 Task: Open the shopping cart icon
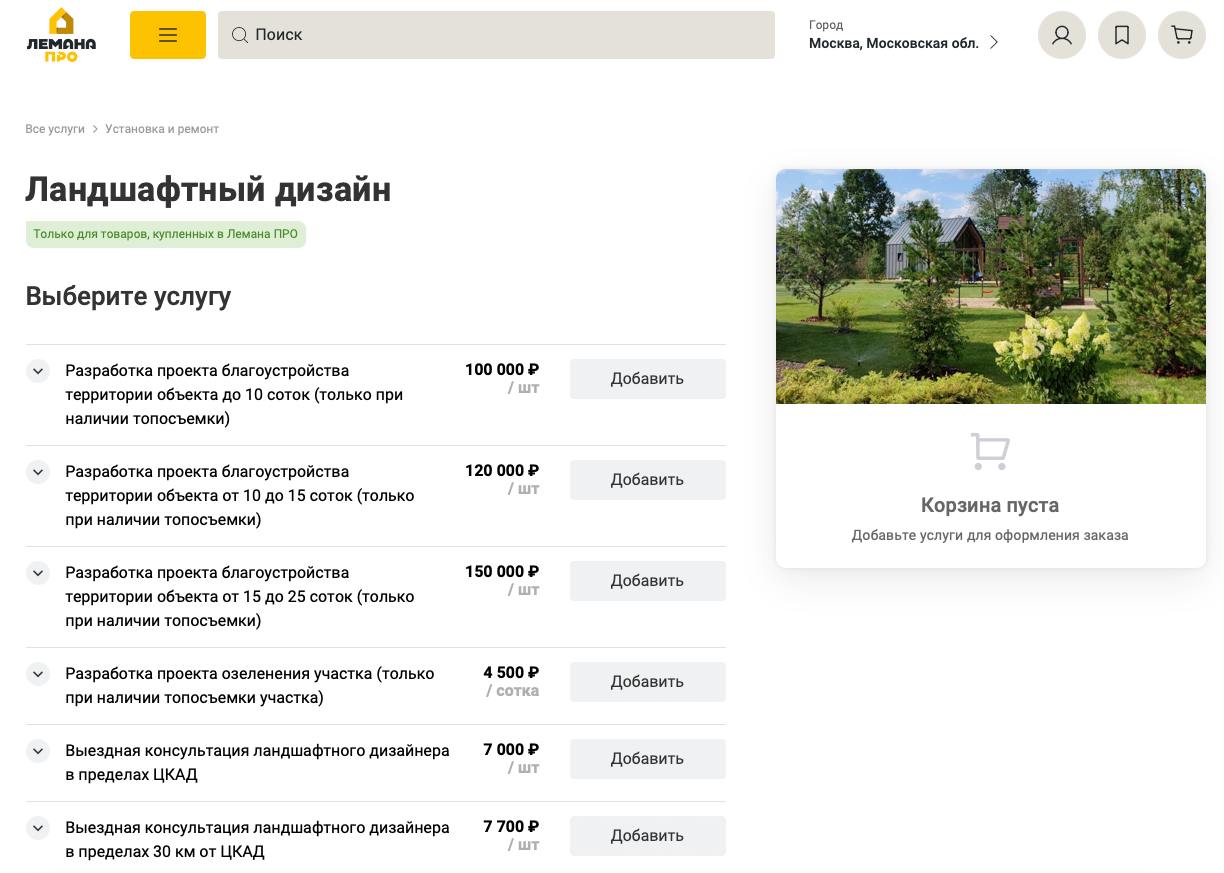[x=1182, y=35]
